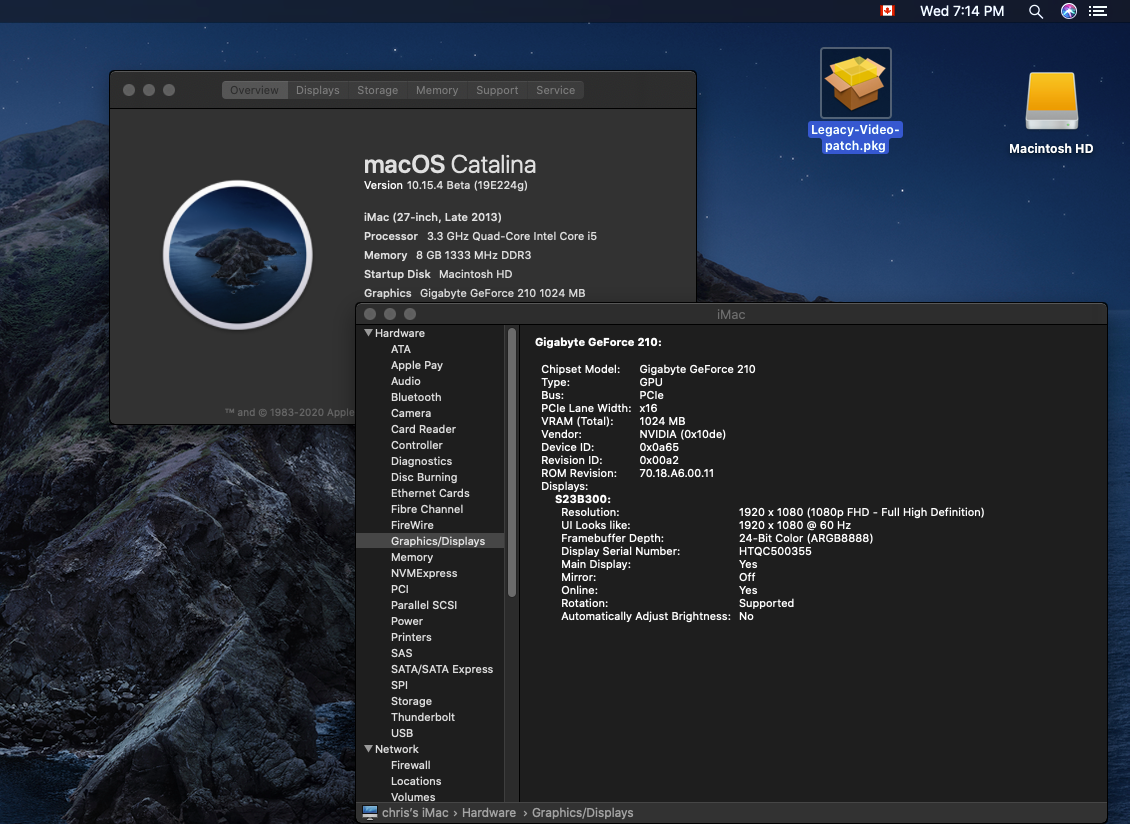1130x824 pixels.
Task: Open Spotlight search magnifying glass
Action: (x=1036, y=11)
